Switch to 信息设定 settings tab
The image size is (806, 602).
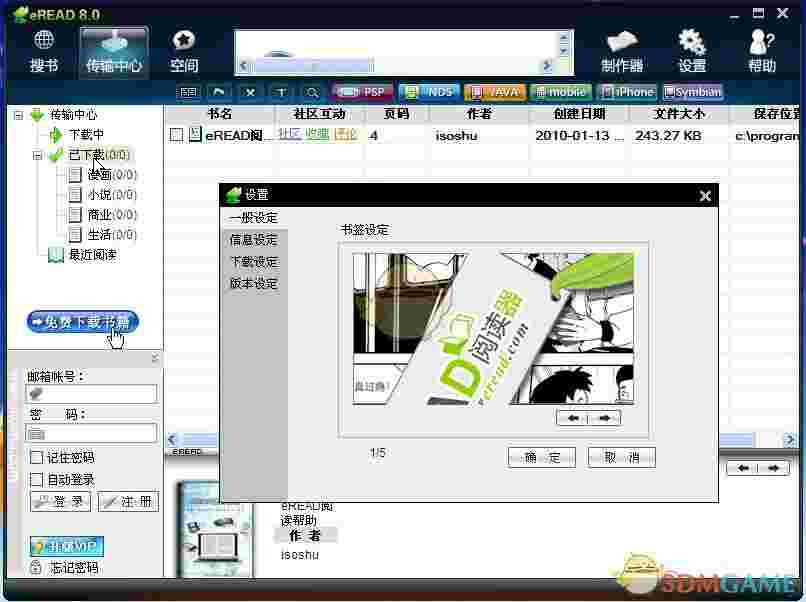[x=253, y=240]
